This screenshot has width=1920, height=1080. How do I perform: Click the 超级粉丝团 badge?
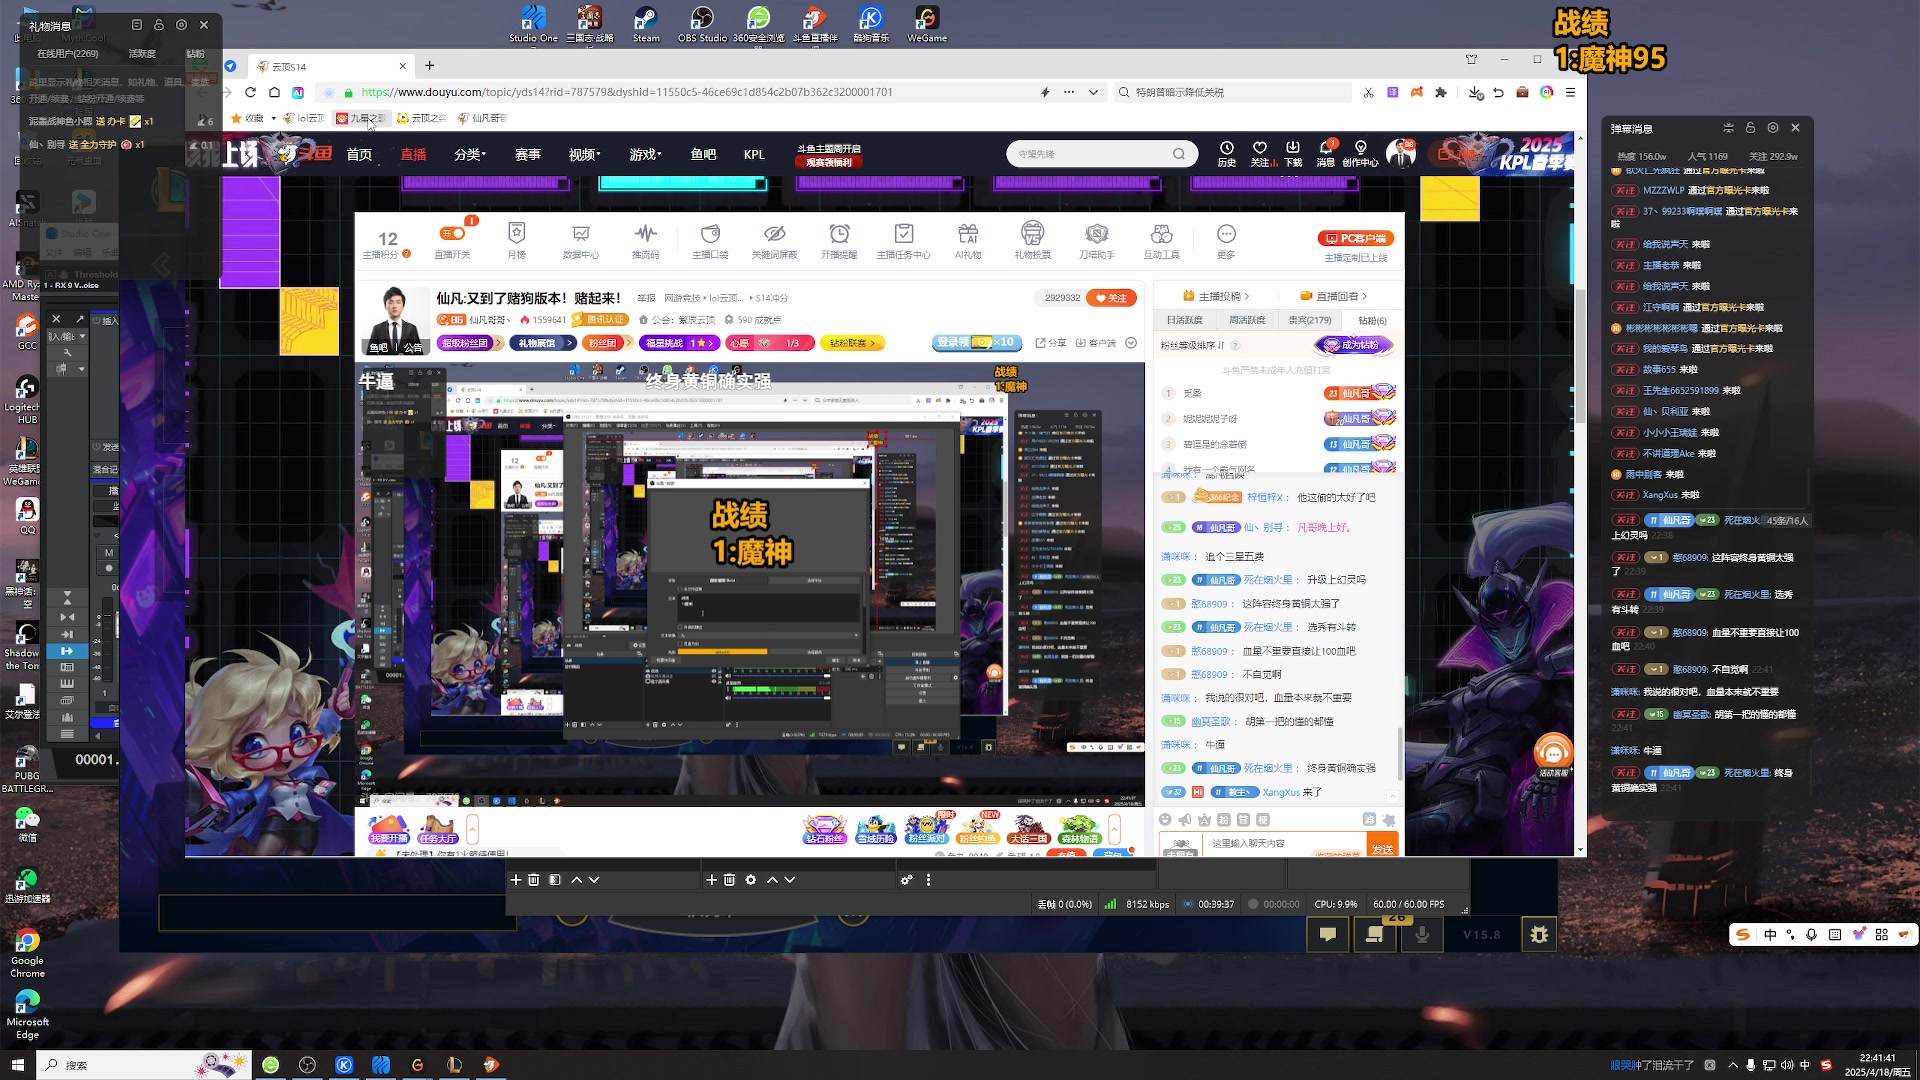click(x=469, y=343)
